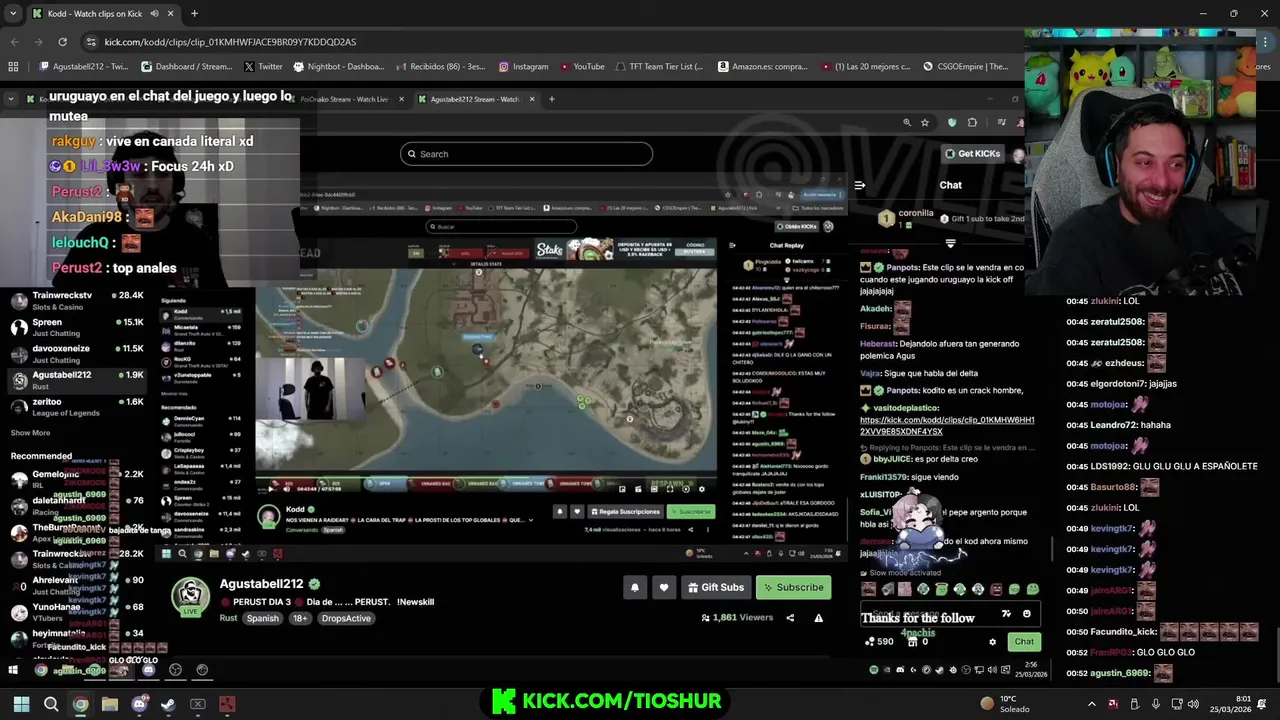Open the CSGOEmpire bookmark
The width and height of the screenshot is (1280, 720).
tap(965, 67)
